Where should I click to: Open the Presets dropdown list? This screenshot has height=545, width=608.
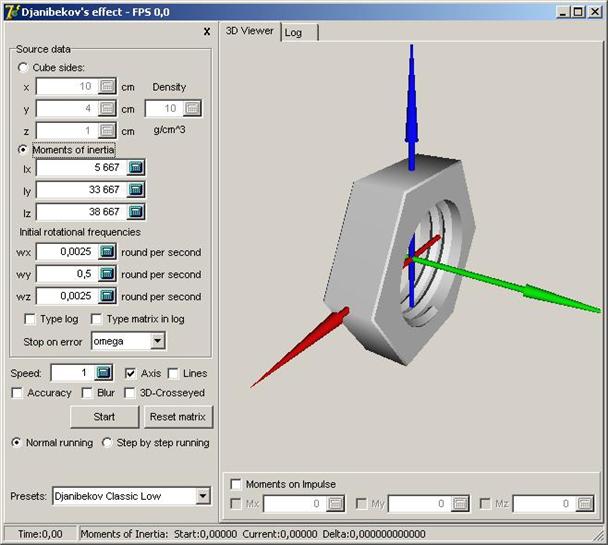tap(203, 496)
